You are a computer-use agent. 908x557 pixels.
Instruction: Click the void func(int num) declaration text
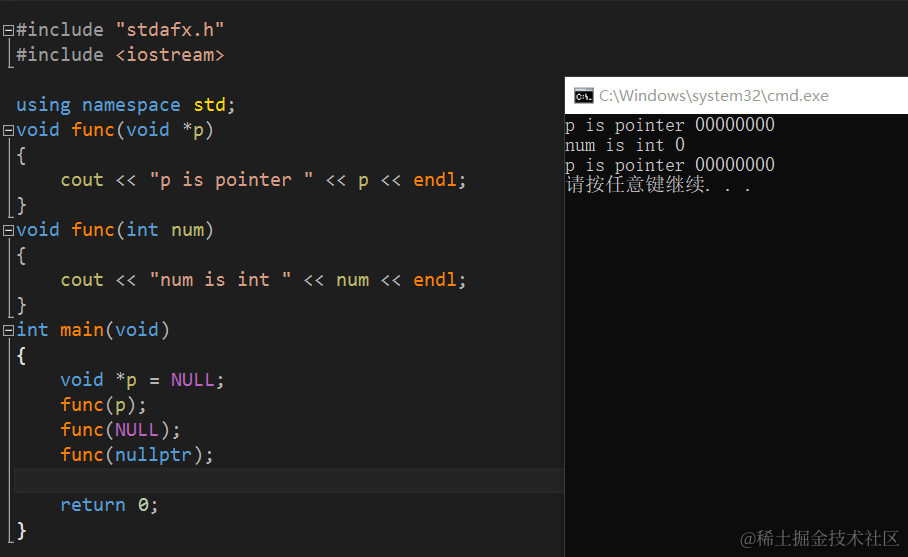(115, 230)
